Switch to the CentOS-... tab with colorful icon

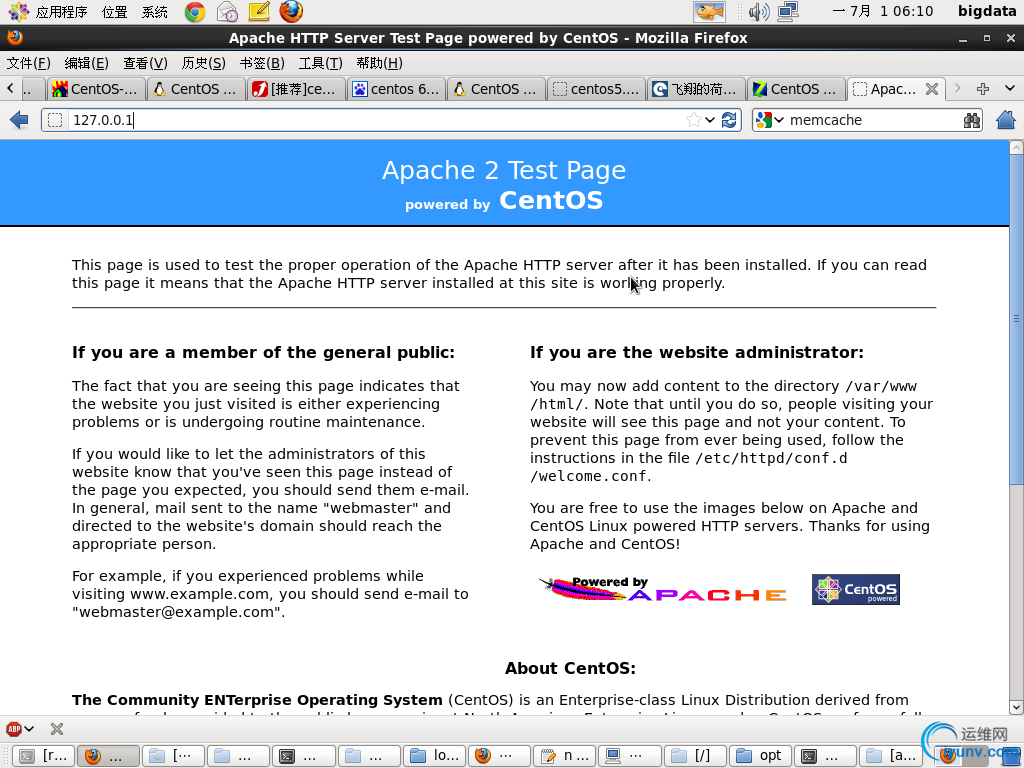(96, 89)
